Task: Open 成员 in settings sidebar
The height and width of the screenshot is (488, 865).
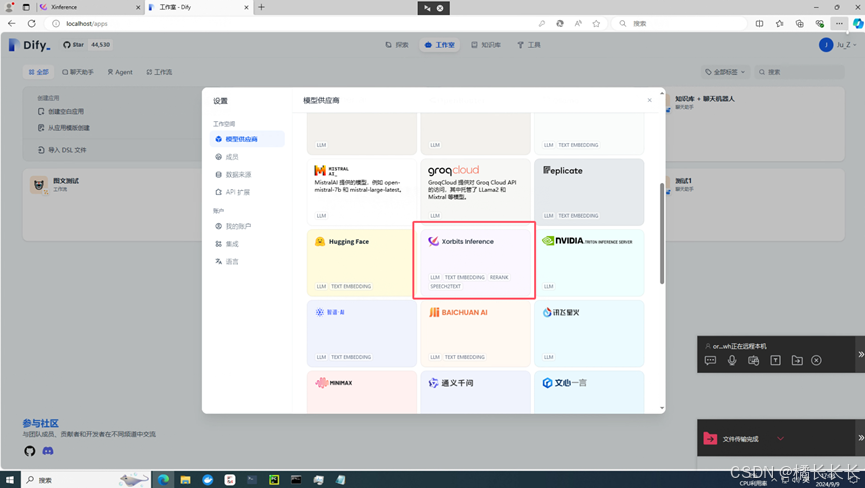Action: click(x=247, y=157)
